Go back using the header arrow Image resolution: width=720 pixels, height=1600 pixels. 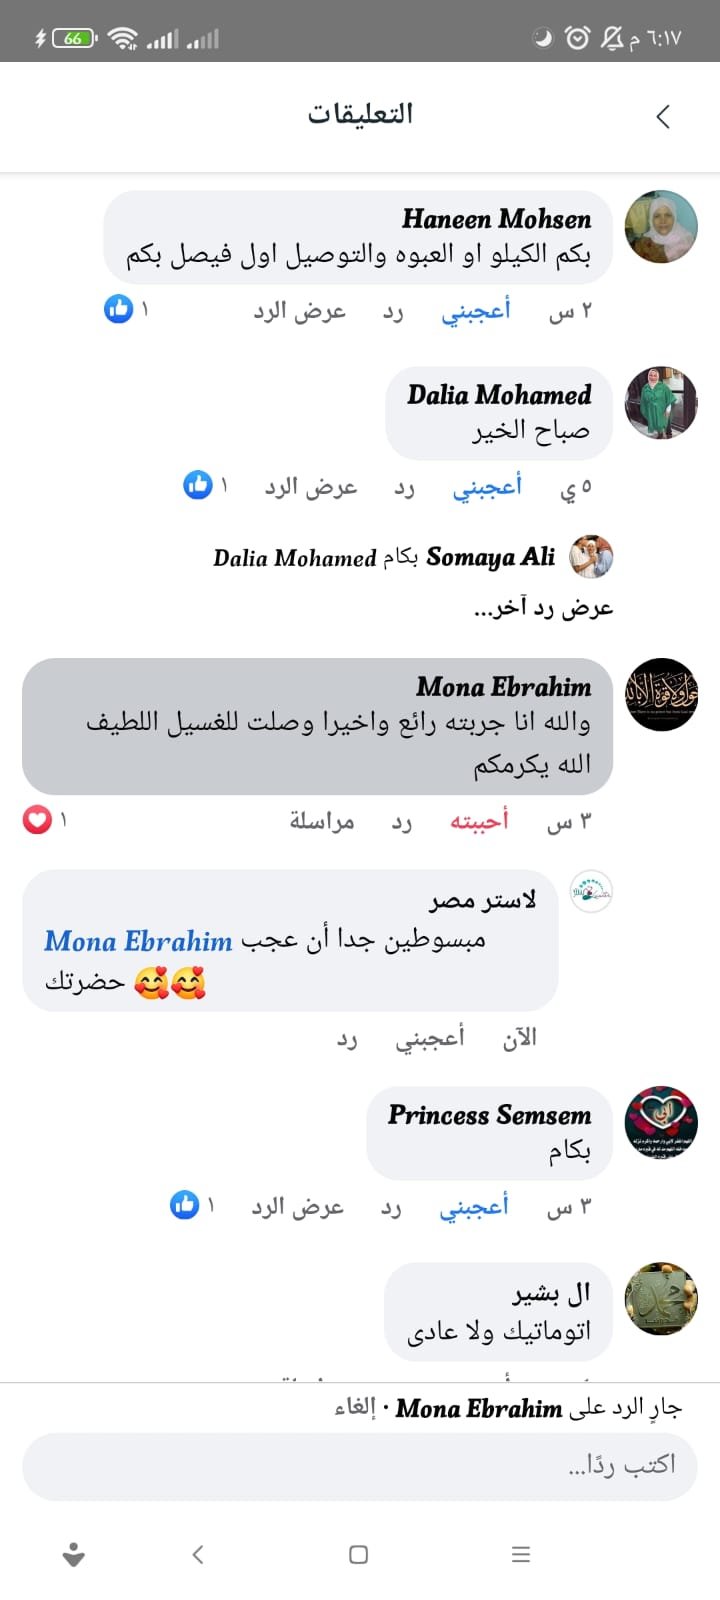click(x=663, y=117)
